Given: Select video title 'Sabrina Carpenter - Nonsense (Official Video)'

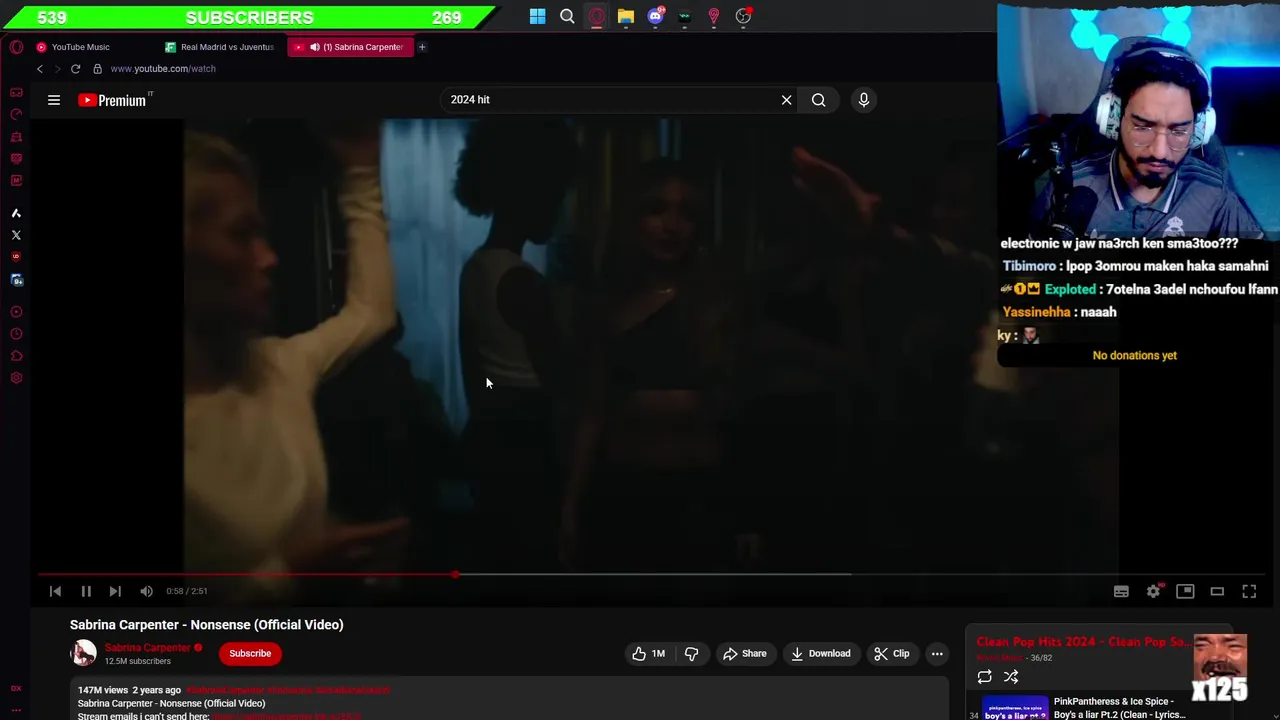Looking at the screenshot, I should coord(207,625).
